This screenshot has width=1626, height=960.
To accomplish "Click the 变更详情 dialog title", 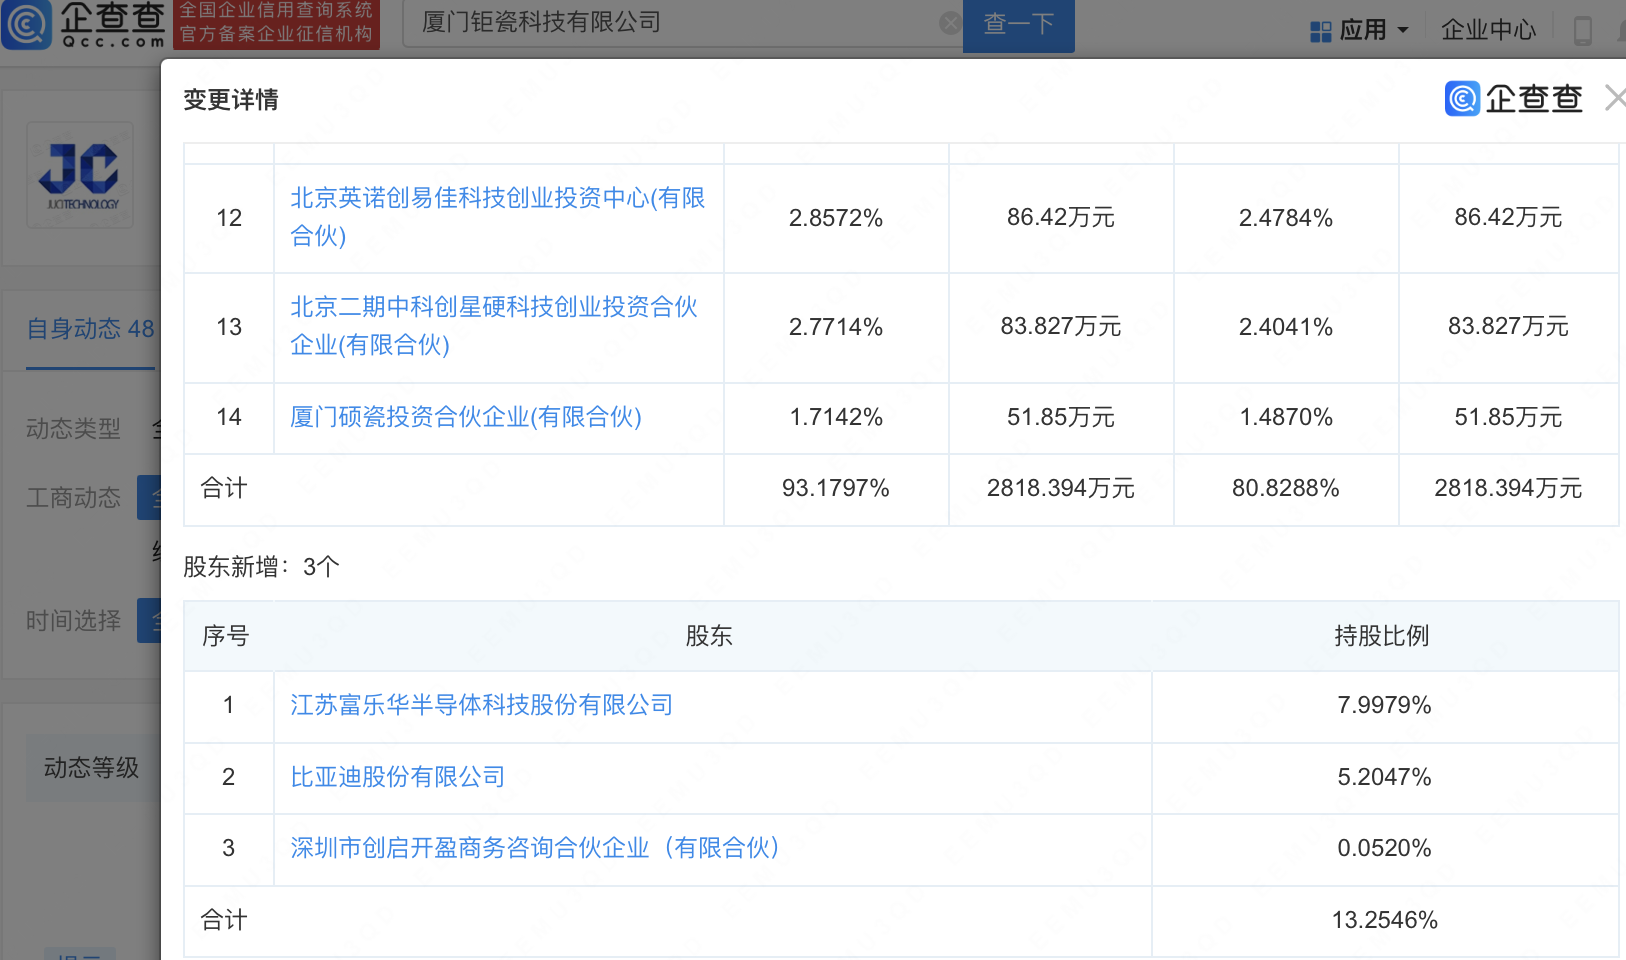I will point(231,100).
